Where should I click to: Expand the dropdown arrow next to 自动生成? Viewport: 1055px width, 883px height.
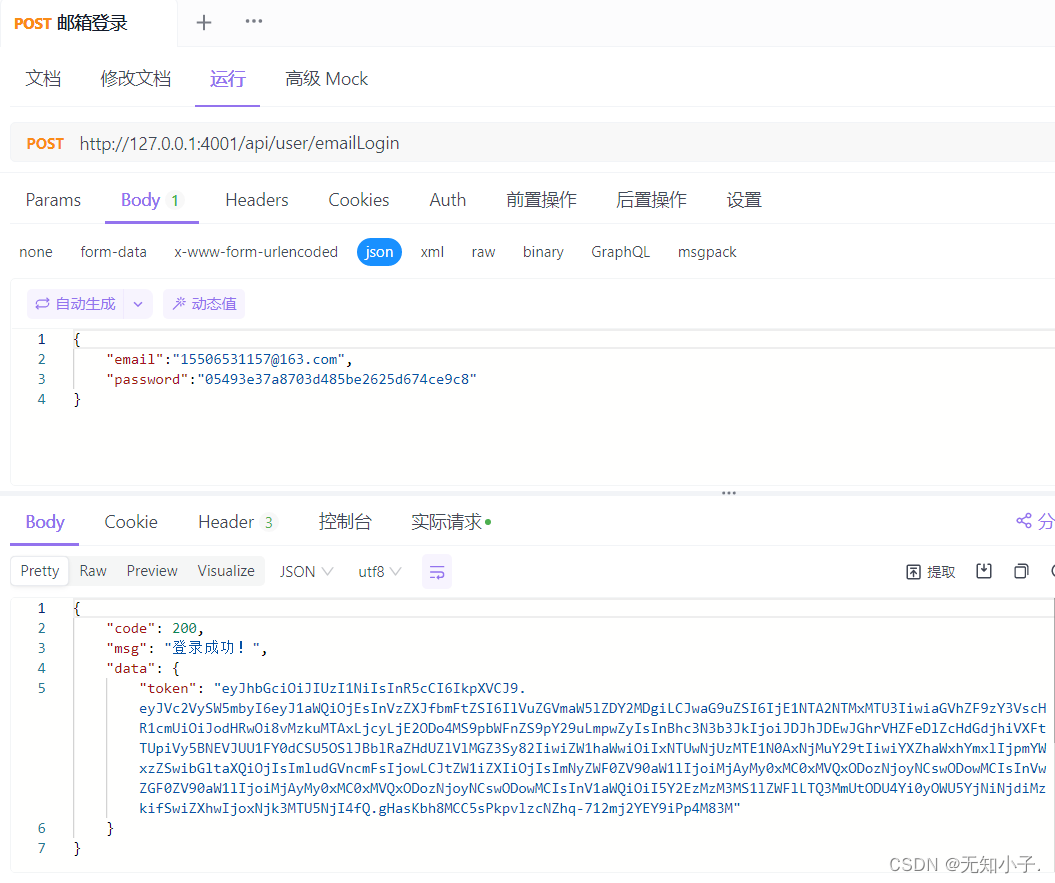point(138,304)
